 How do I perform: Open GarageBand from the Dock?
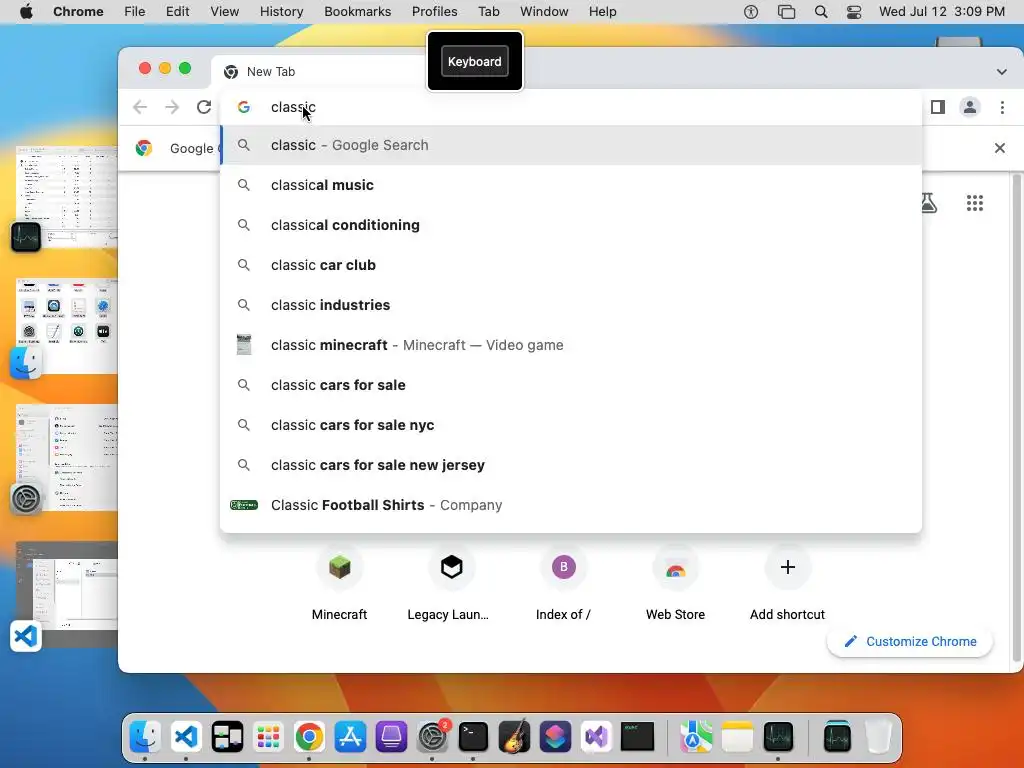tap(515, 737)
